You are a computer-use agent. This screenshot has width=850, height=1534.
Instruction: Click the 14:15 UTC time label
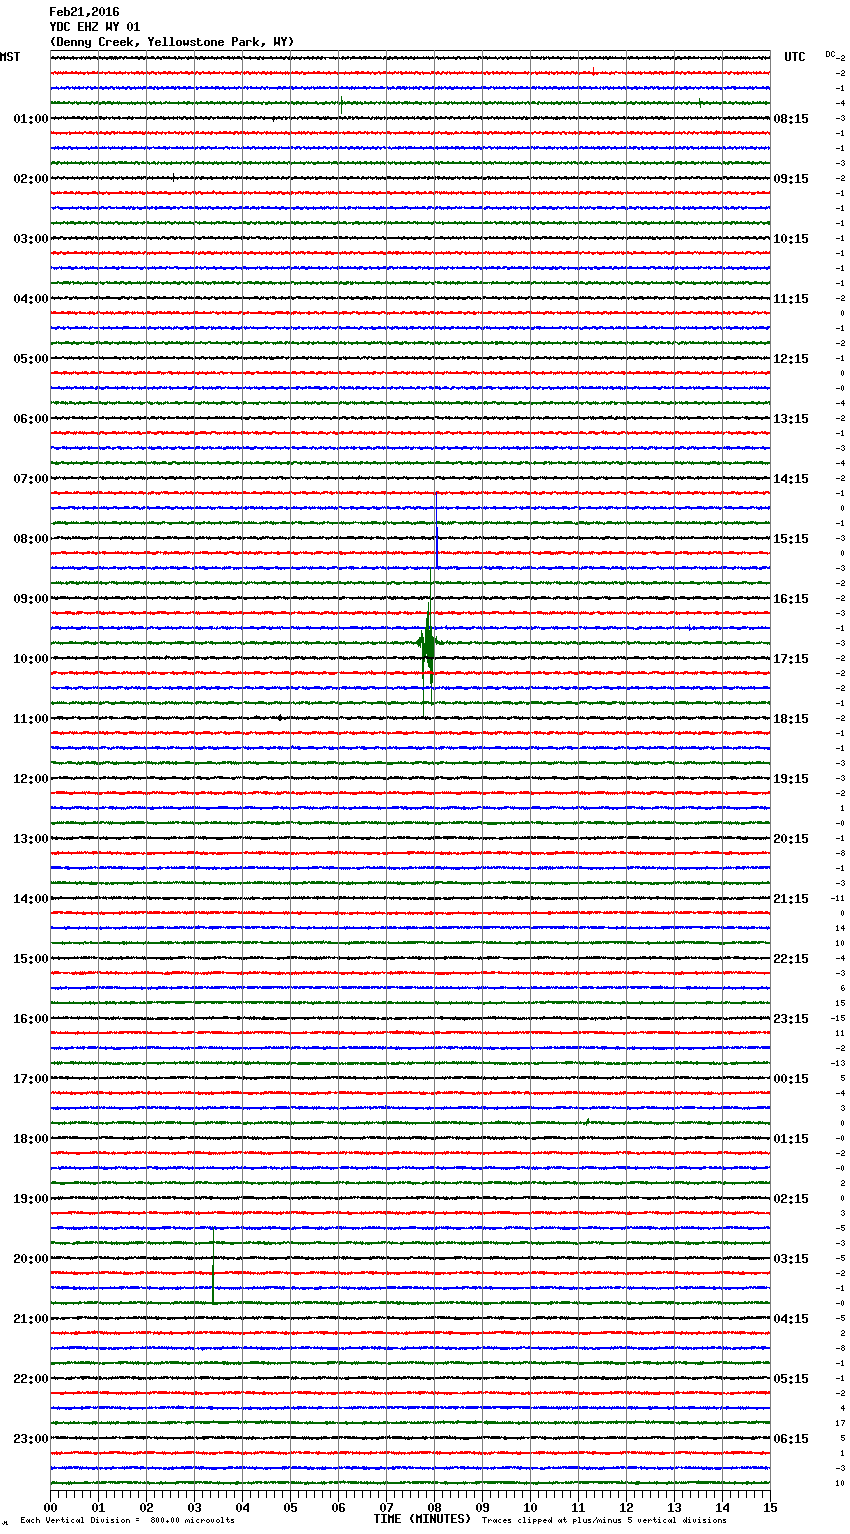pos(791,479)
